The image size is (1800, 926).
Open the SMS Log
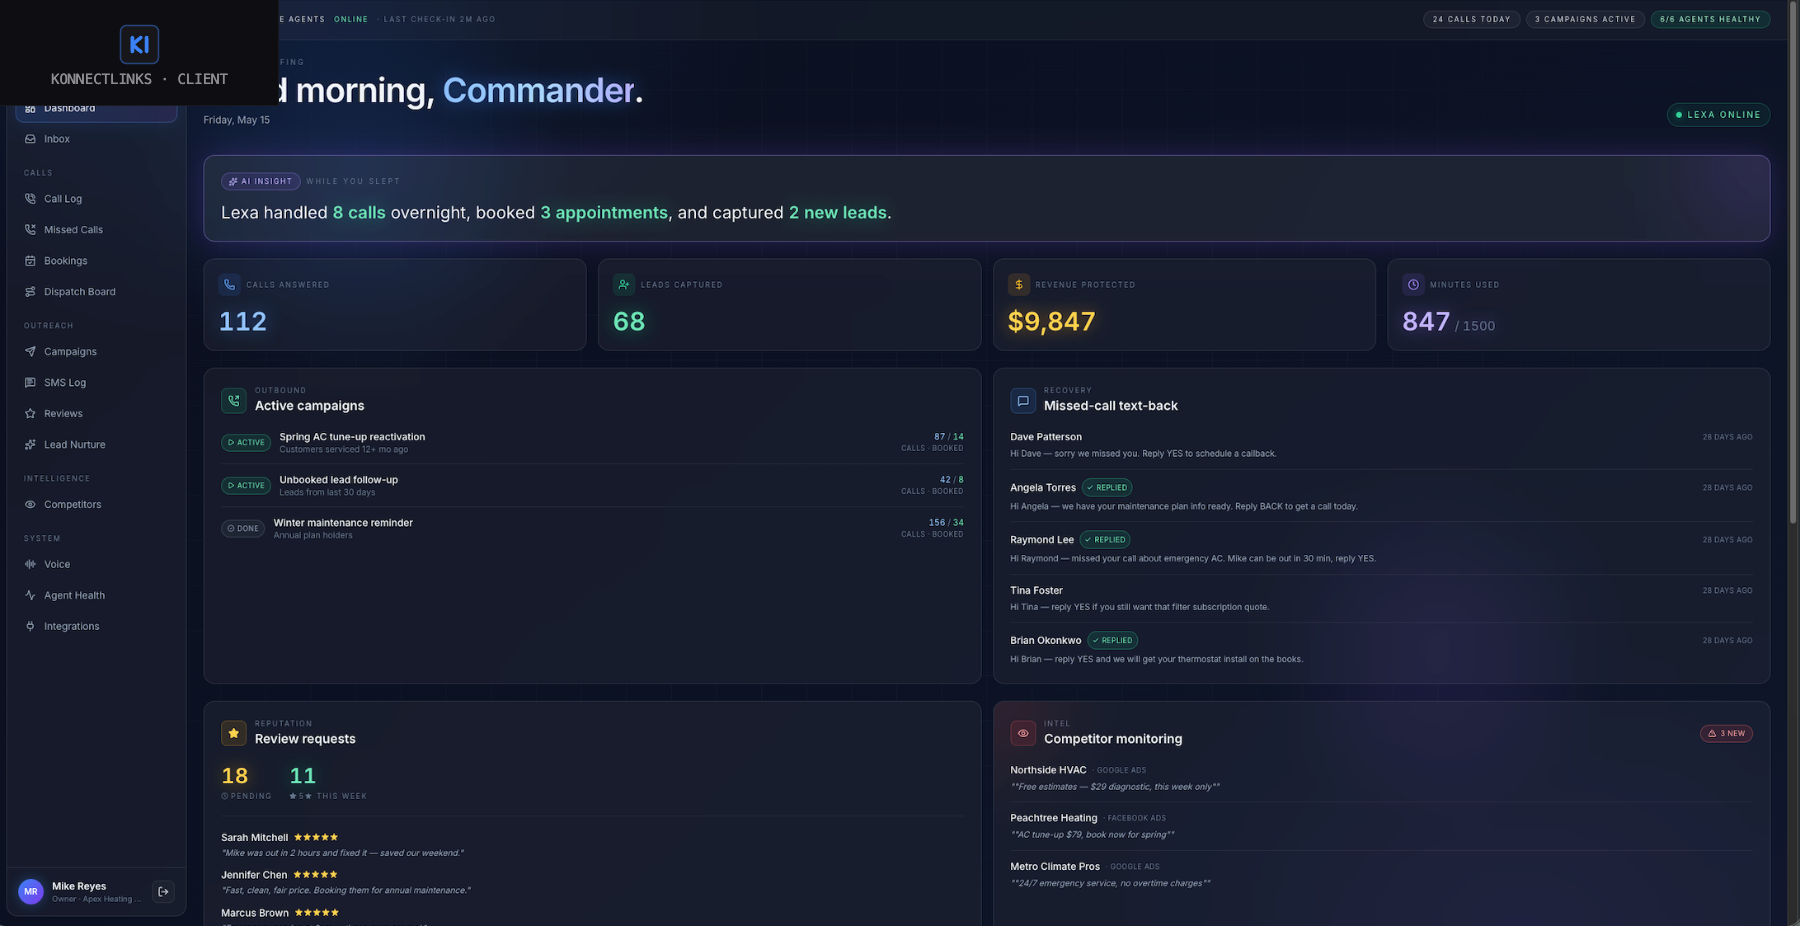point(96,383)
